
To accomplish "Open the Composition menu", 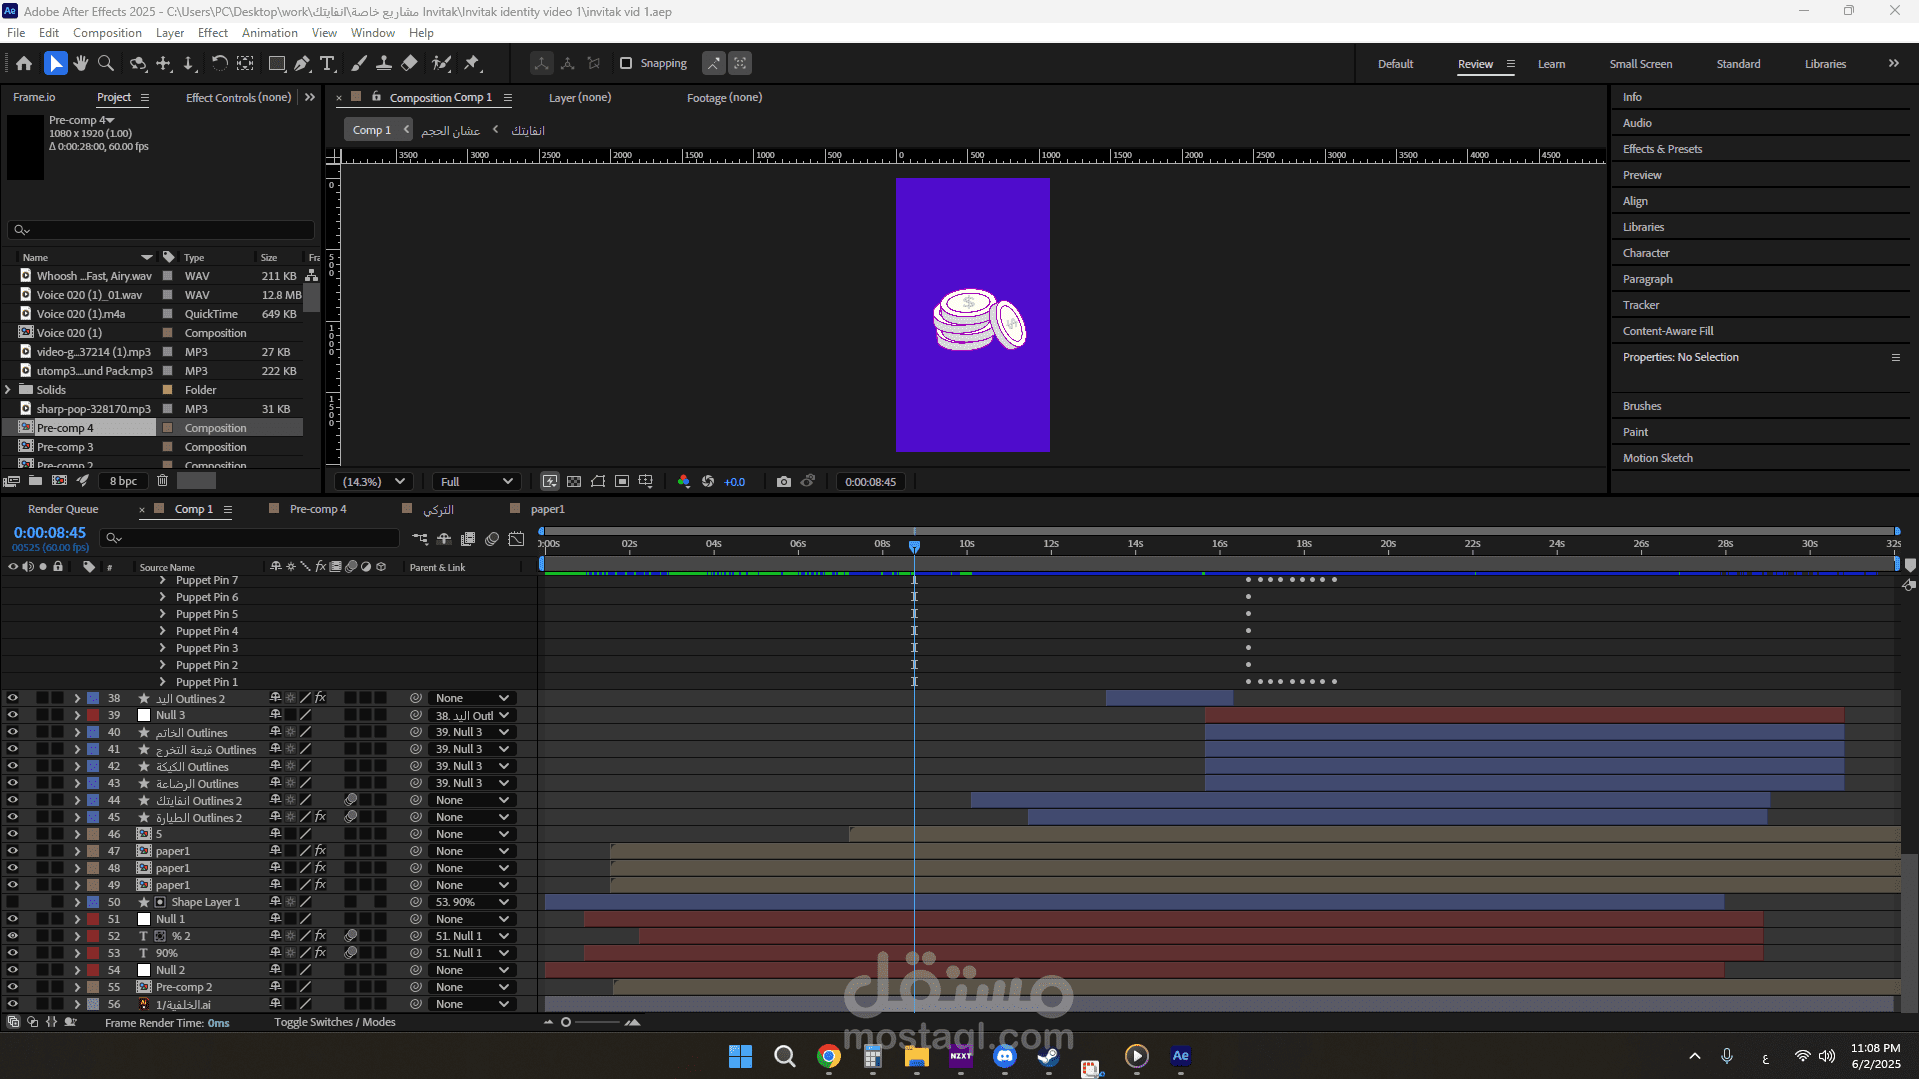I will 107,33.
